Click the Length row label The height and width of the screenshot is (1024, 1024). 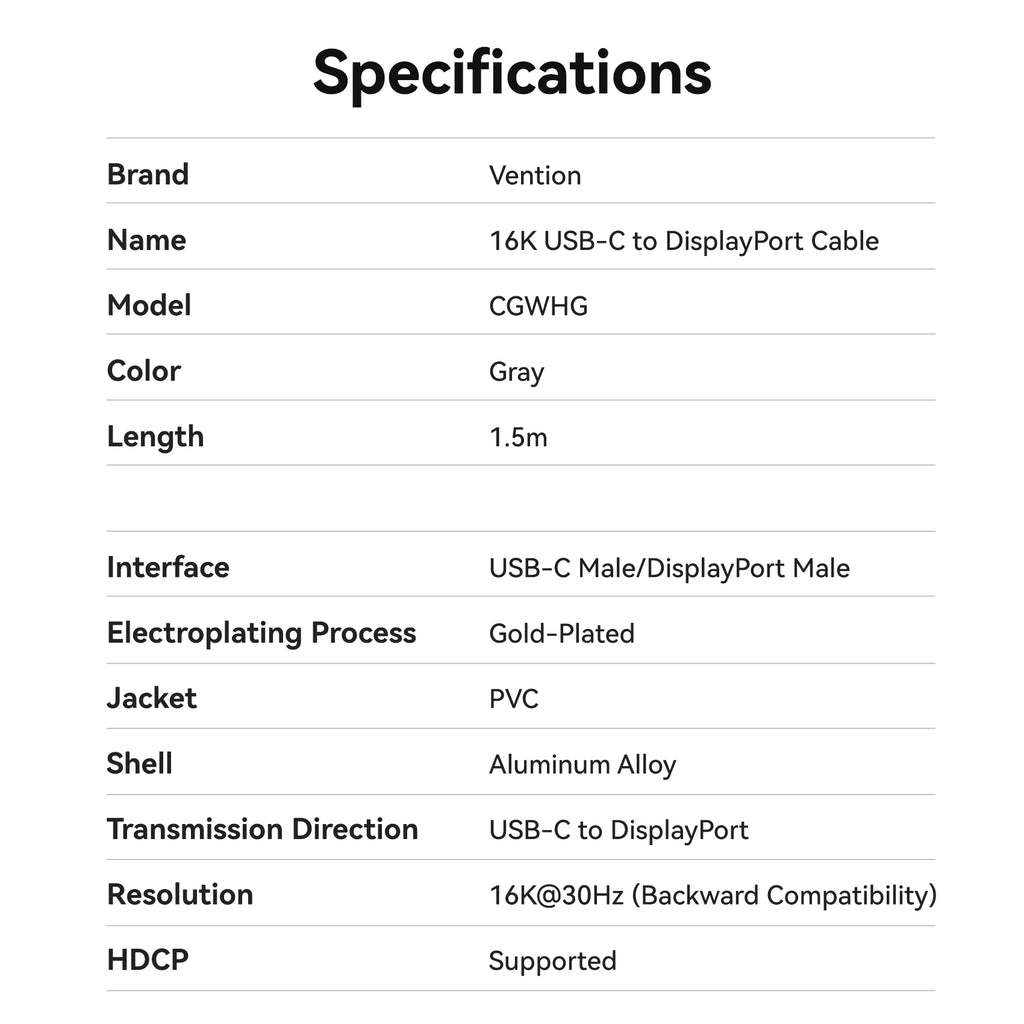click(x=155, y=436)
